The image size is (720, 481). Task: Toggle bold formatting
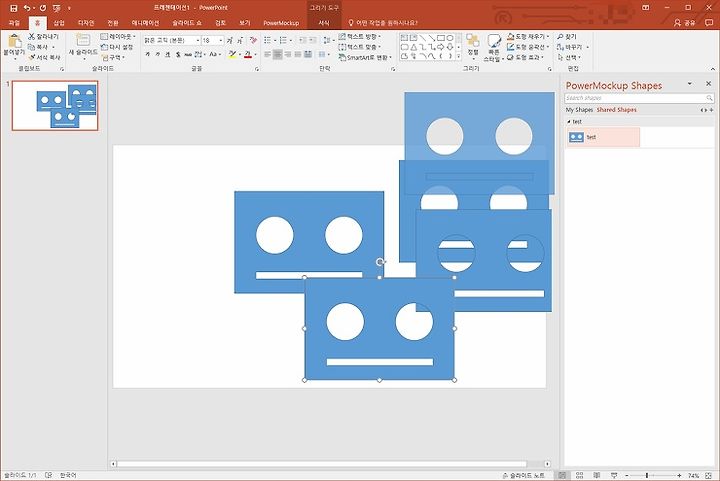click(x=147, y=54)
